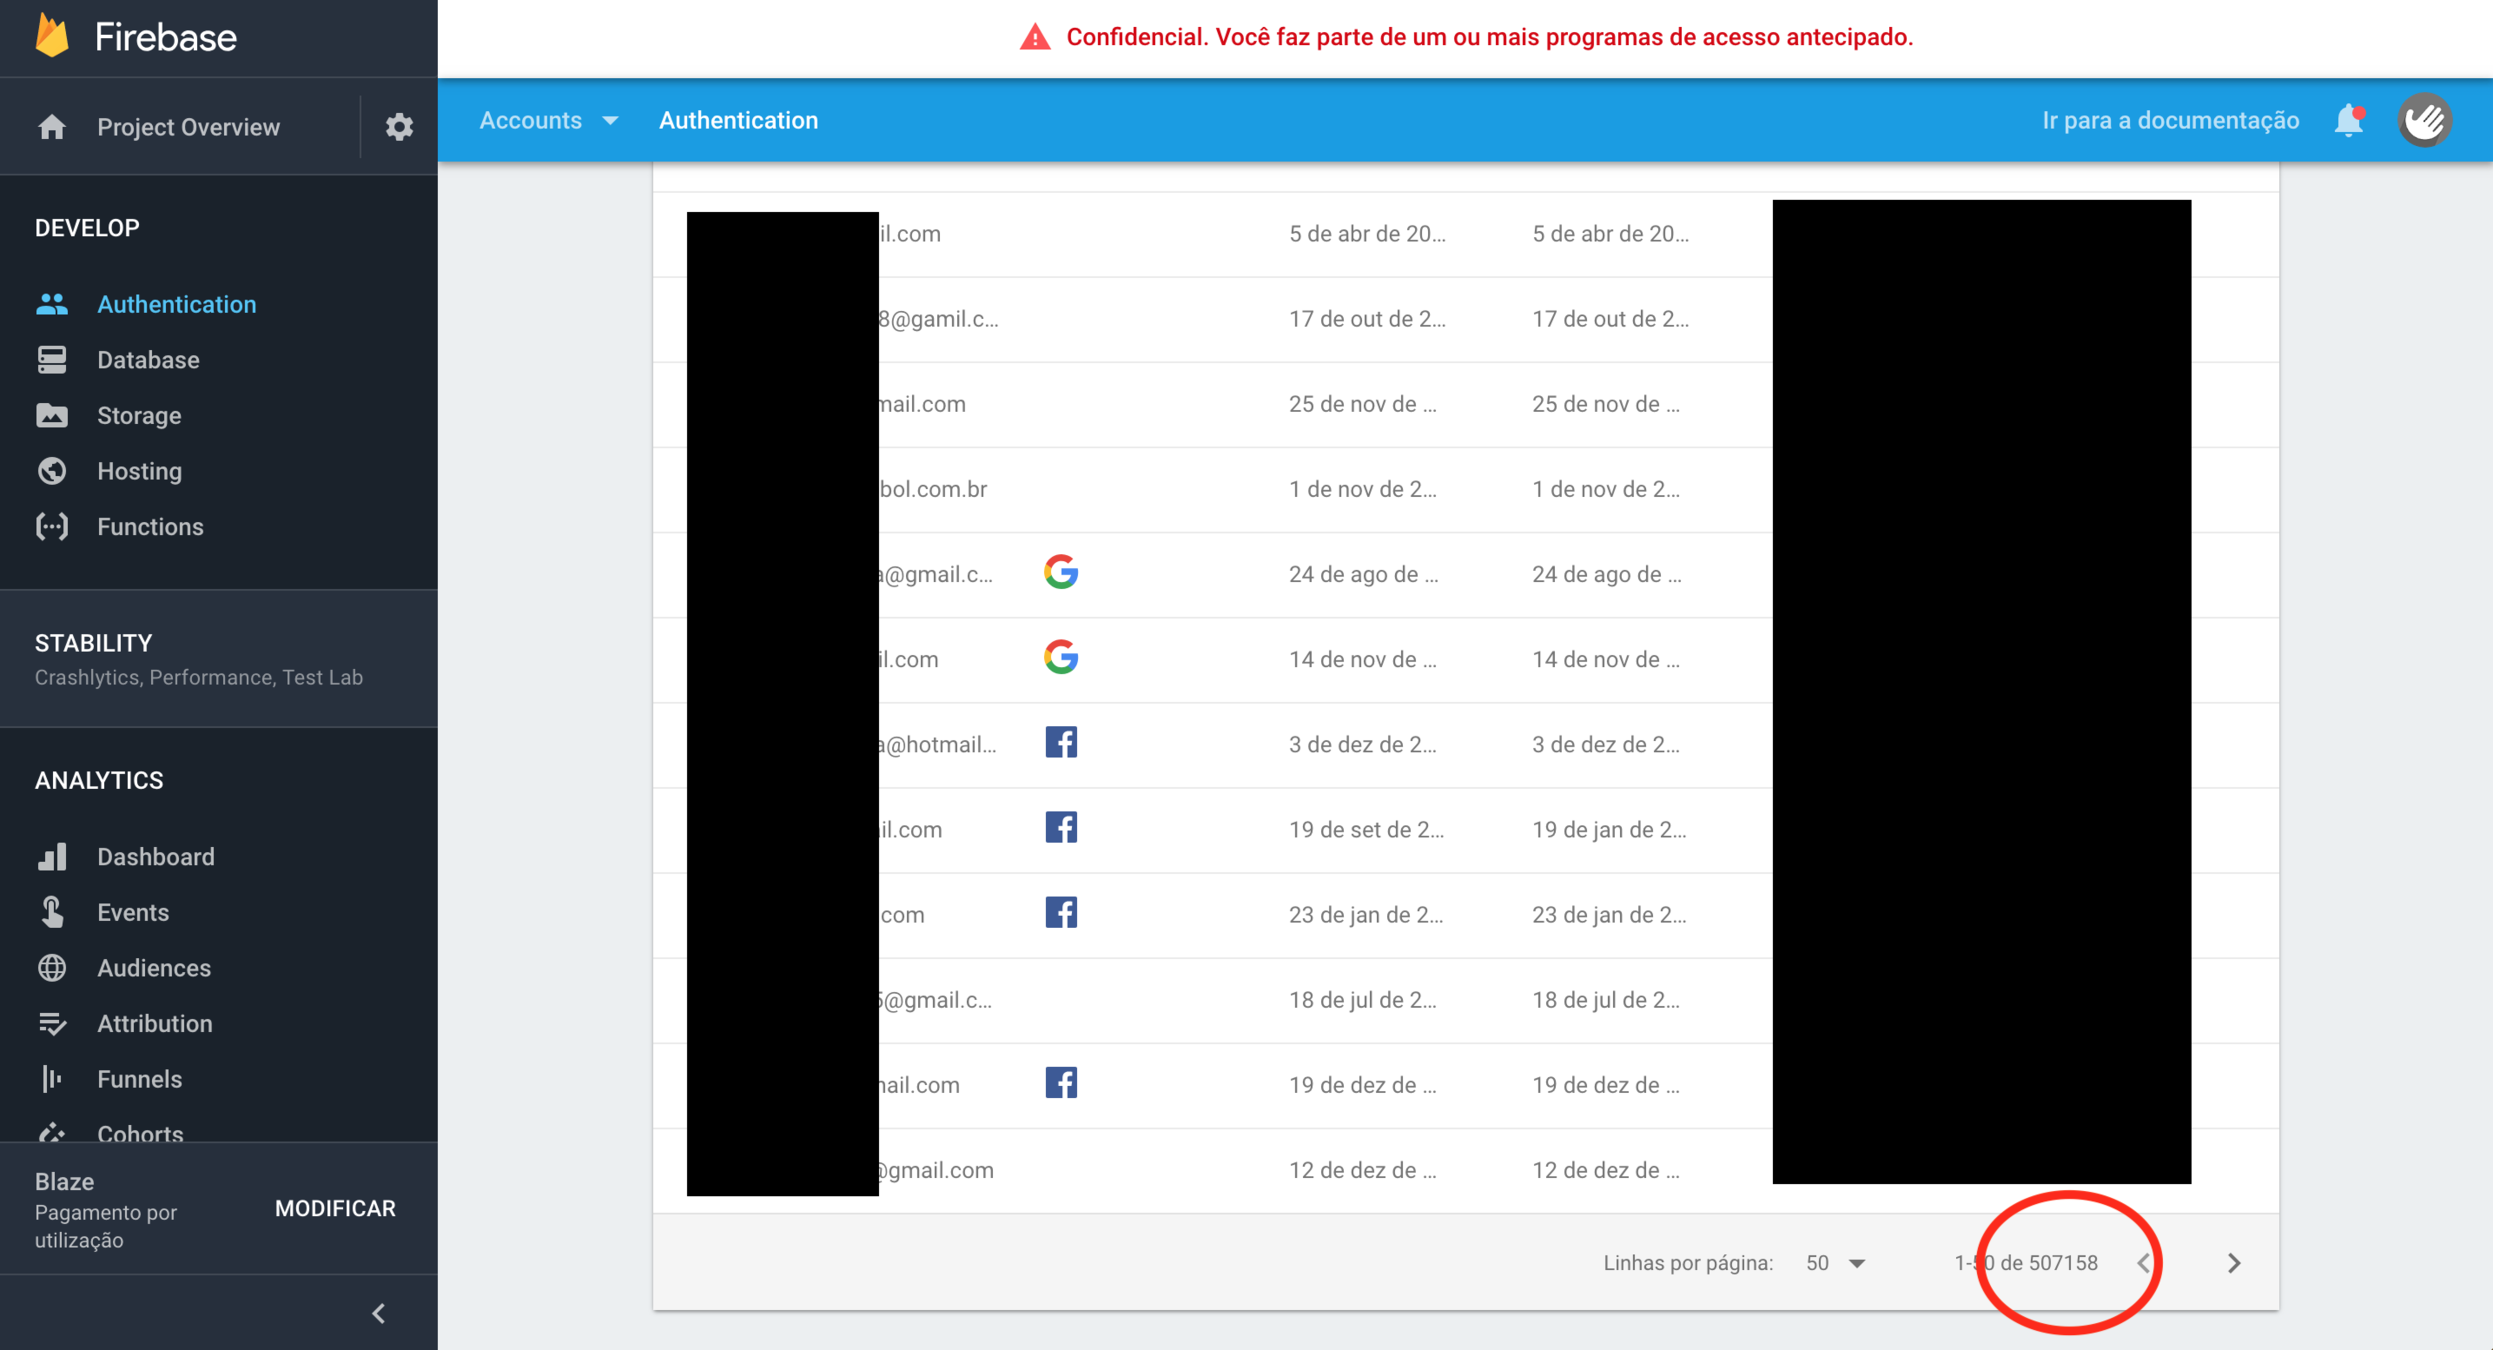The height and width of the screenshot is (1350, 2493).
Task: Open Functions in sidebar
Action: click(150, 527)
